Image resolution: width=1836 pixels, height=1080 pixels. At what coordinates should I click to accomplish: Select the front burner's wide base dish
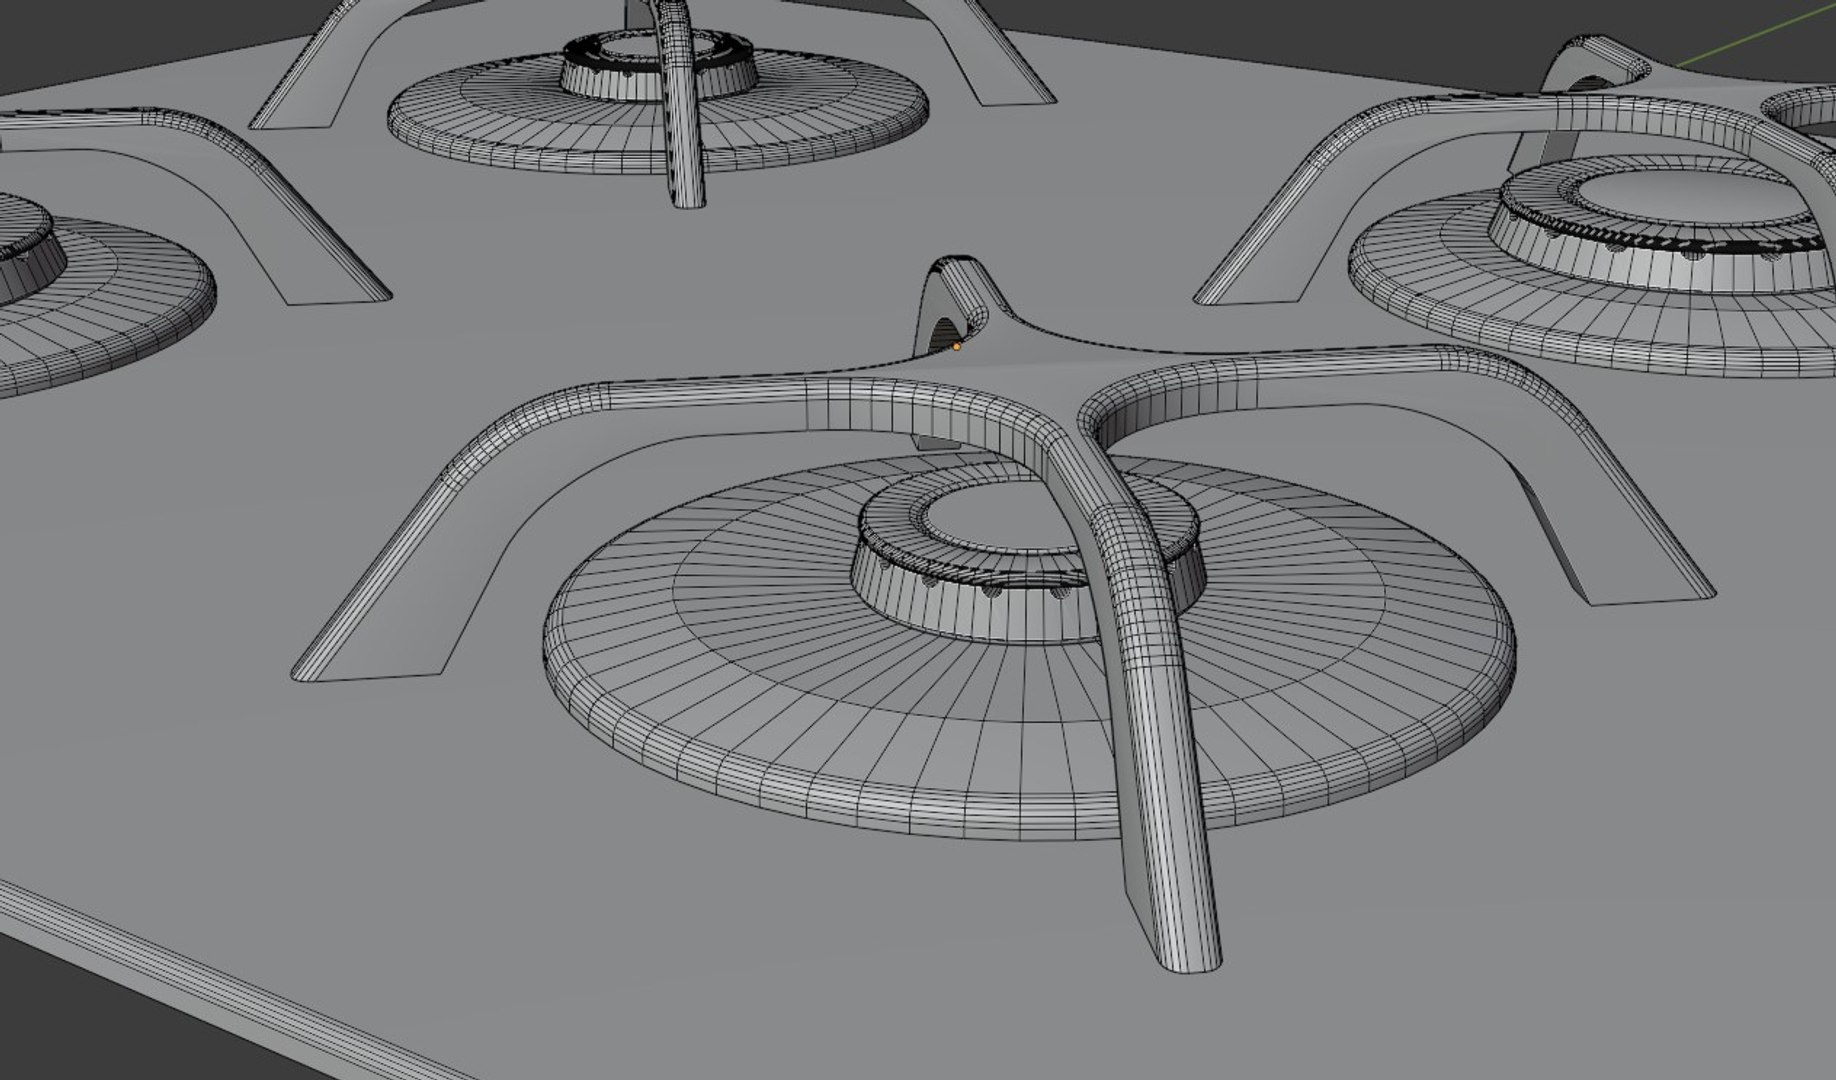click(x=1028, y=647)
